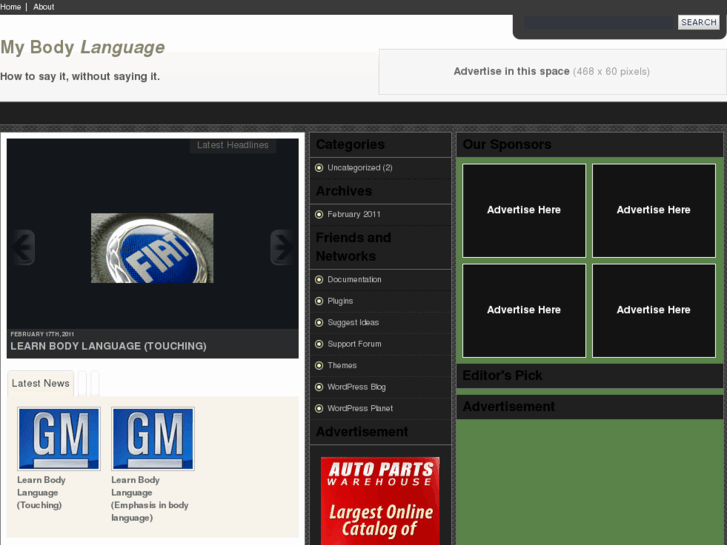Click the first GM thumbnail for Touching post
The height and width of the screenshot is (545, 727).
[59, 439]
